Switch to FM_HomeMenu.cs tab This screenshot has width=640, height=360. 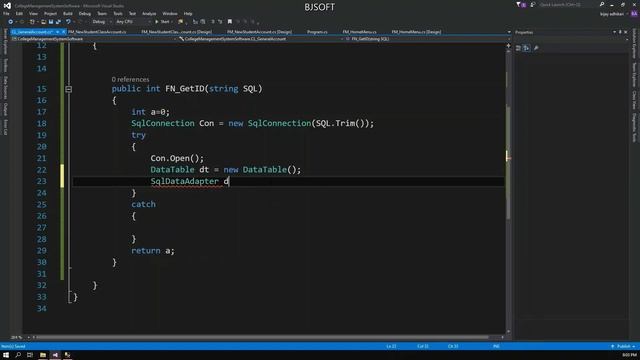[x=360, y=32]
